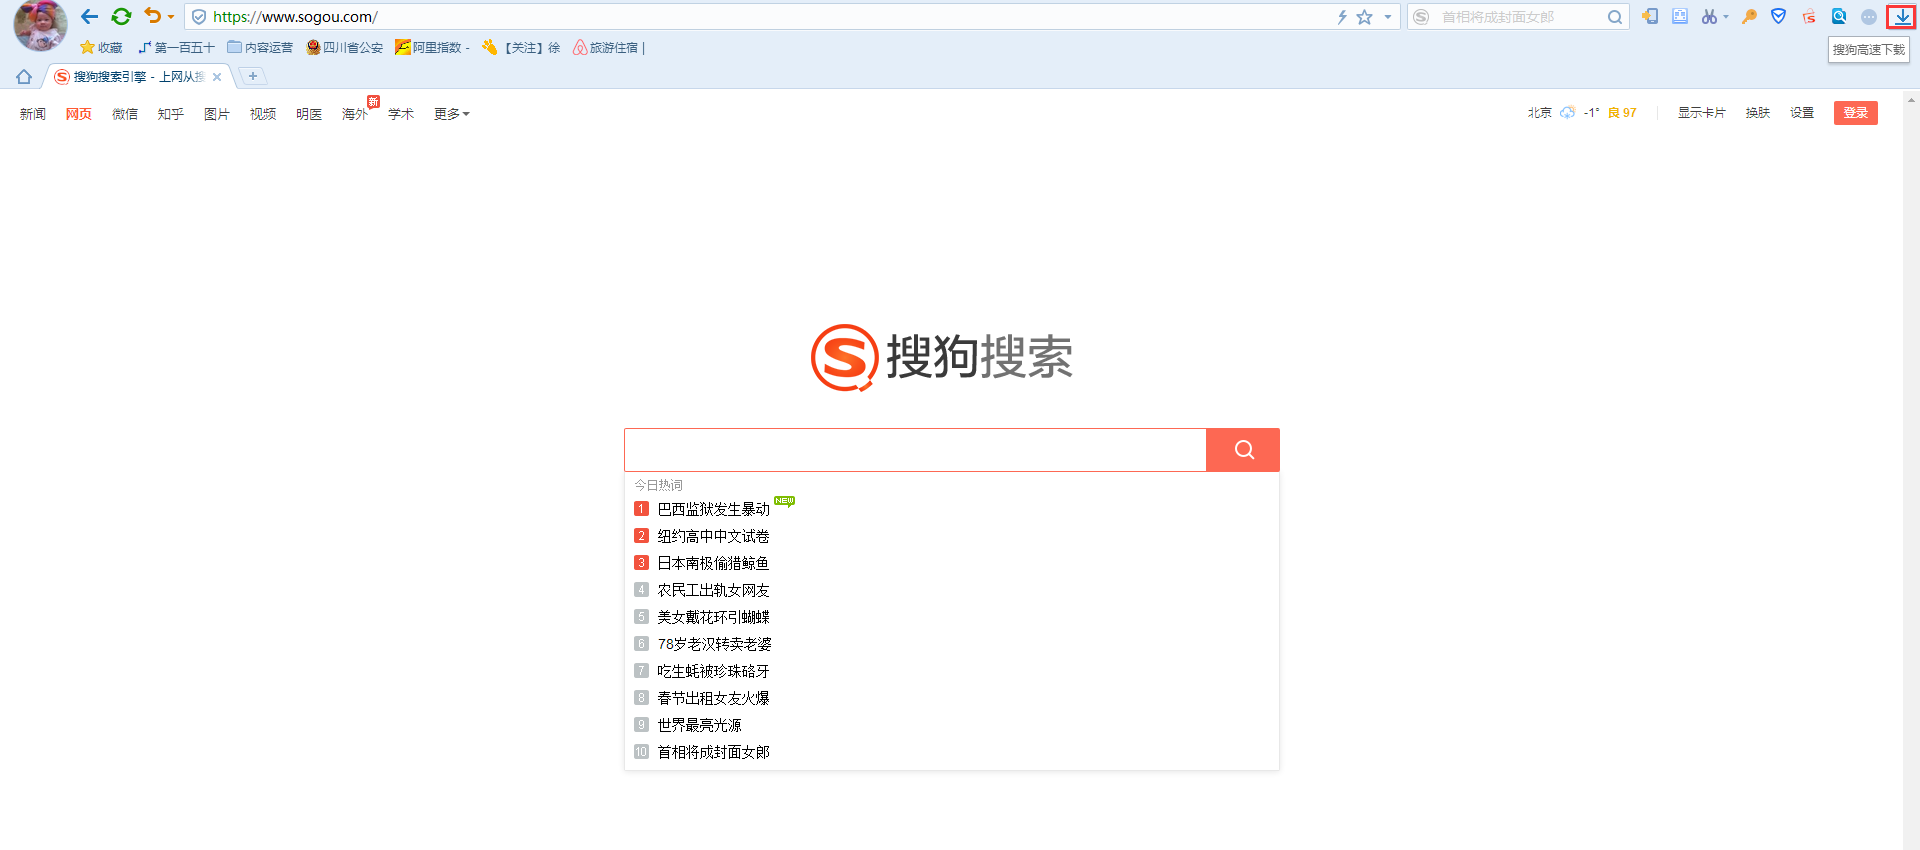Click the key password manager icon

pos(1749,16)
